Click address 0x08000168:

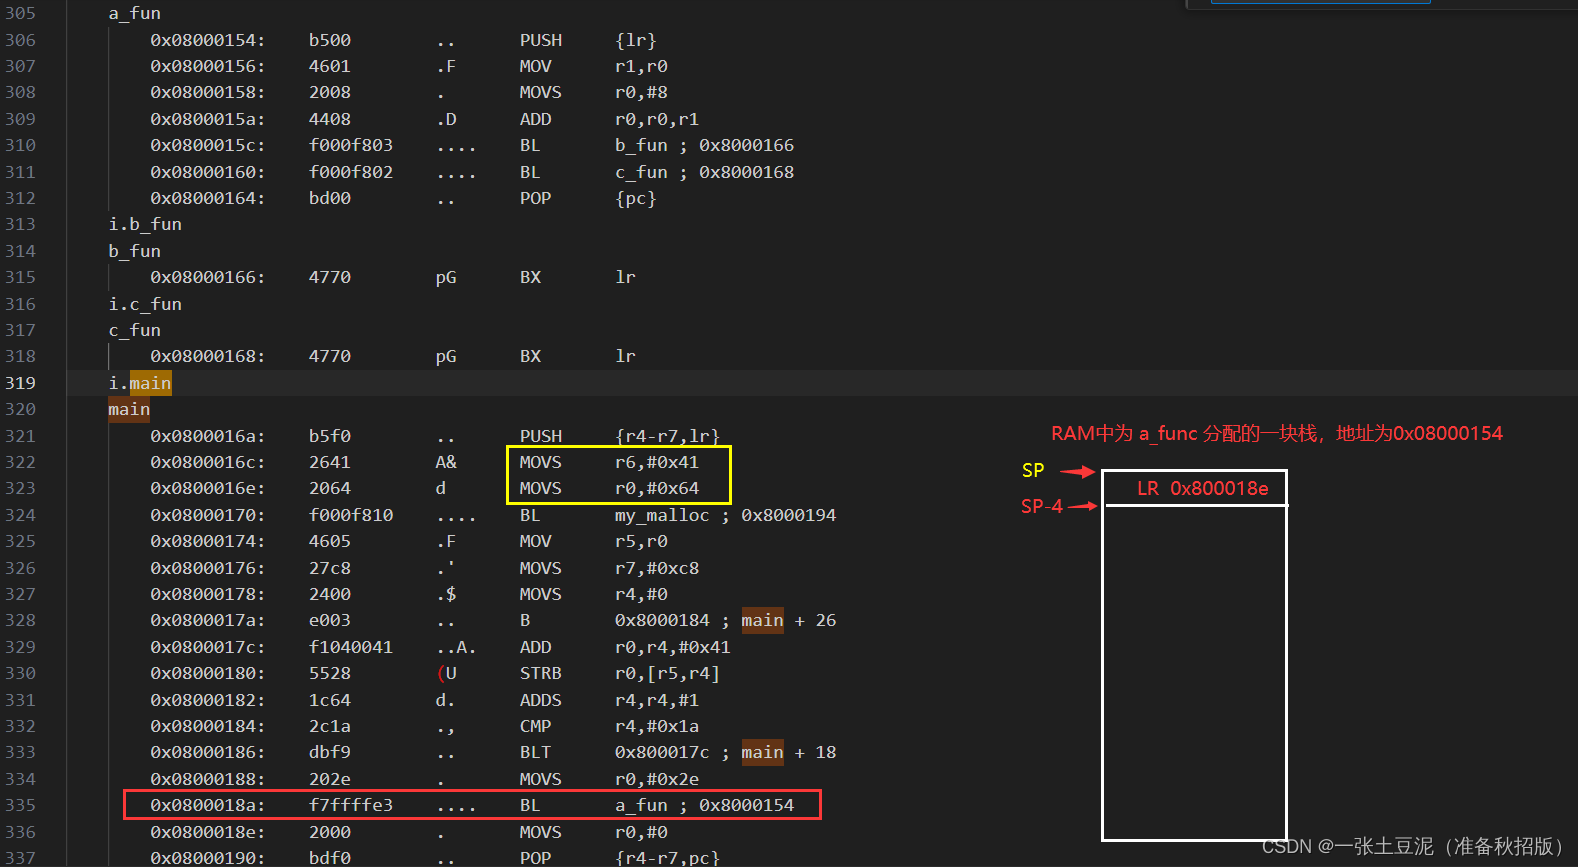[208, 356]
